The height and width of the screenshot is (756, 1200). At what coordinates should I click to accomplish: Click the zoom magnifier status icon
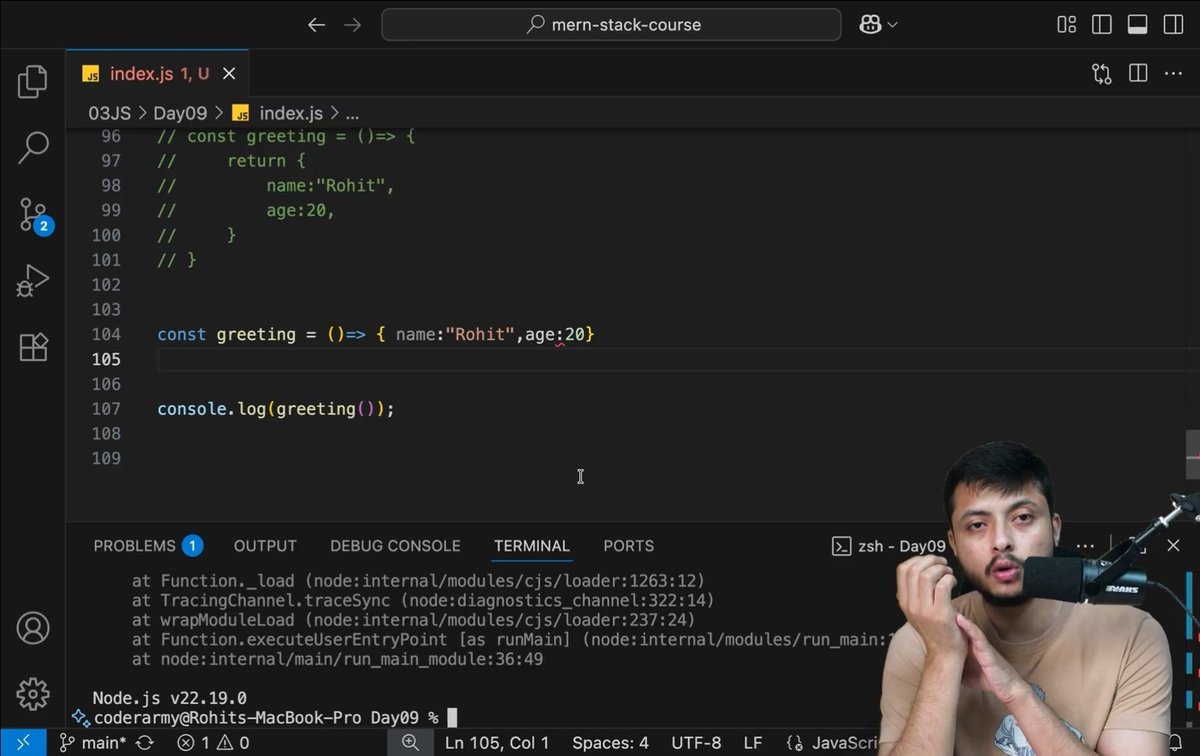point(411,743)
